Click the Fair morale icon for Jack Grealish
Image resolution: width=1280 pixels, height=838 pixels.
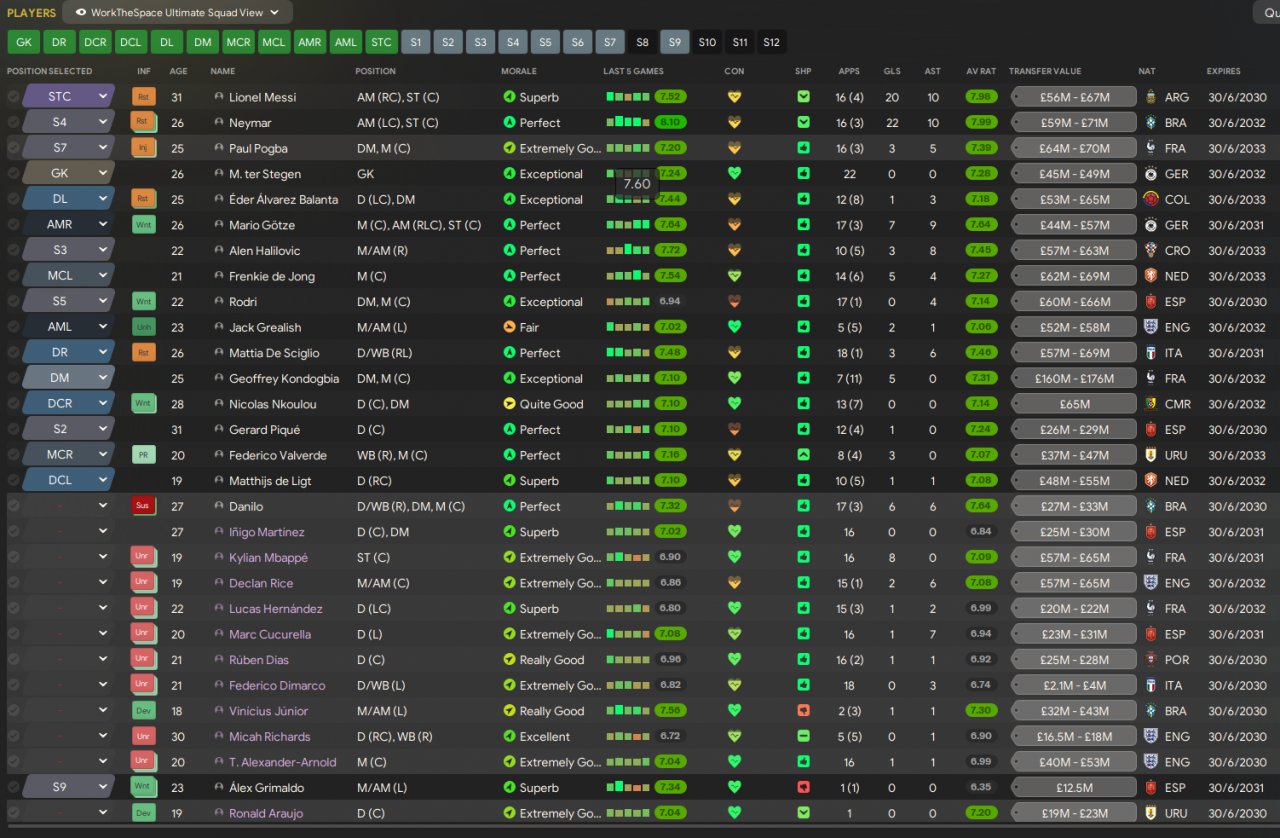pyautogui.click(x=509, y=327)
